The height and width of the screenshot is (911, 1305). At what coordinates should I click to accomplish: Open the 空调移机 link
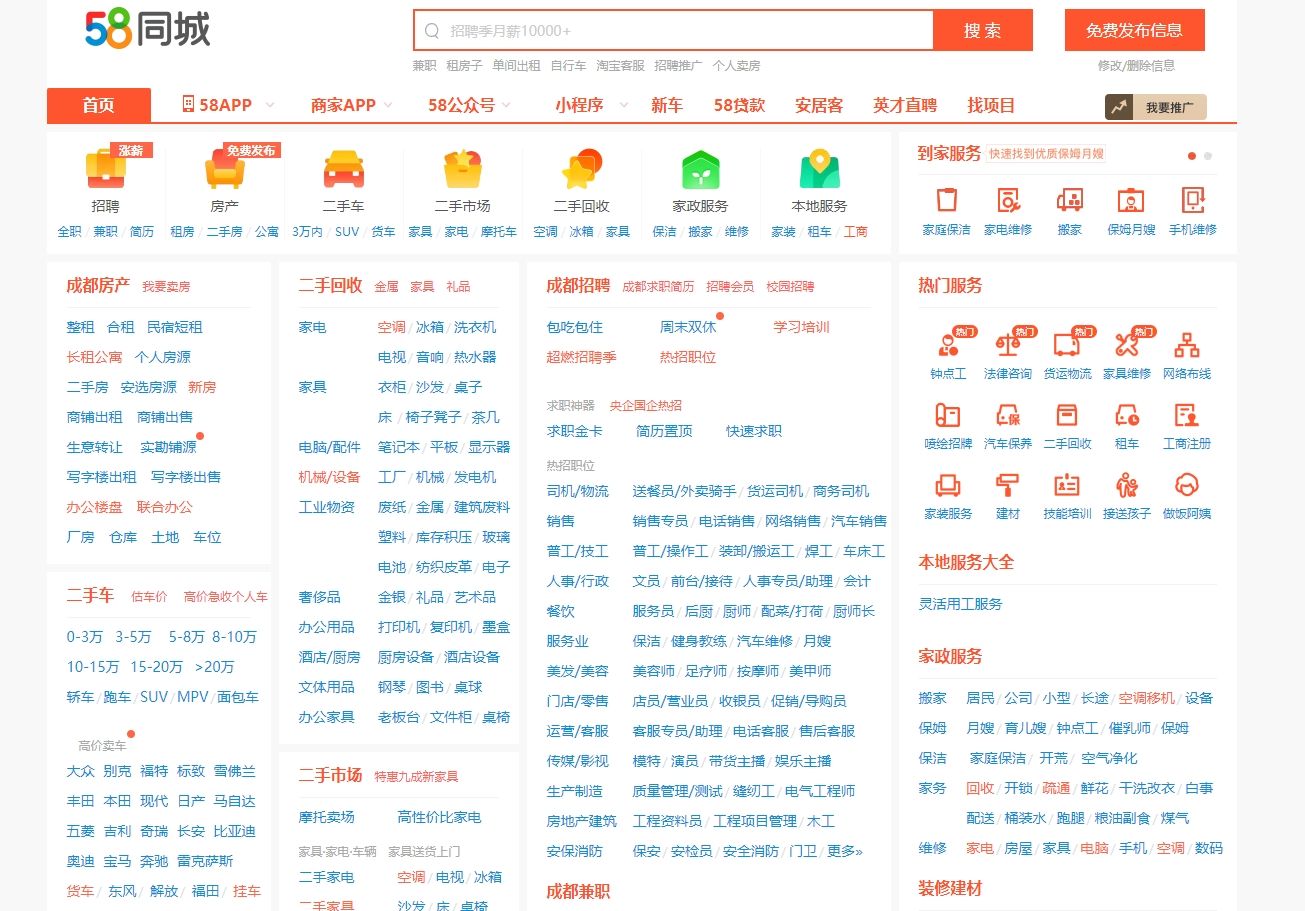[x=1147, y=698]
